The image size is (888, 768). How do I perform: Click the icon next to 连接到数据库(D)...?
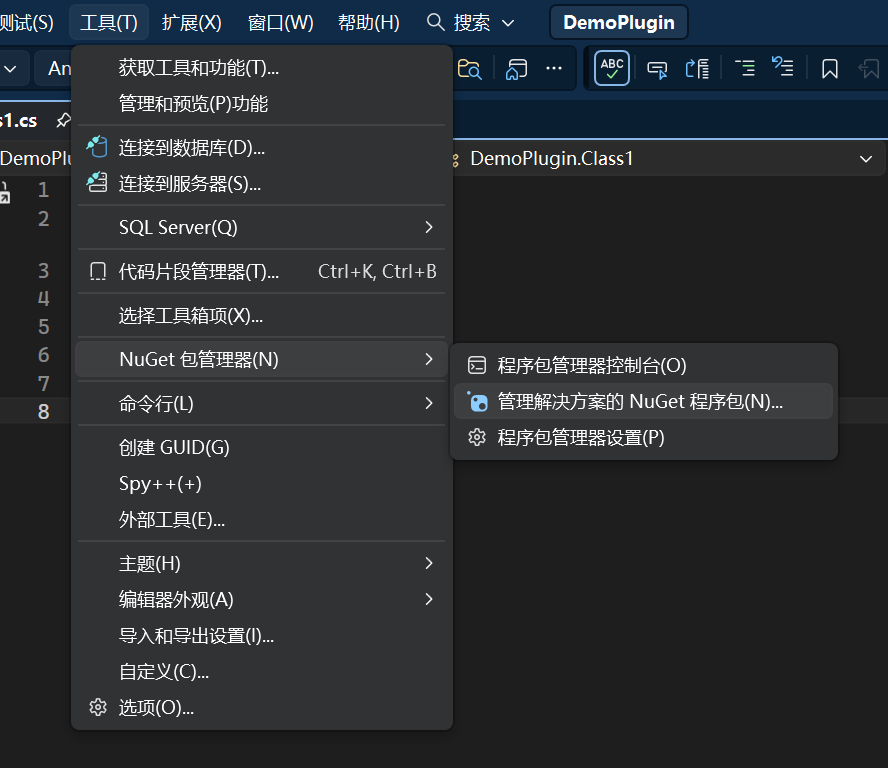[97, 148]
